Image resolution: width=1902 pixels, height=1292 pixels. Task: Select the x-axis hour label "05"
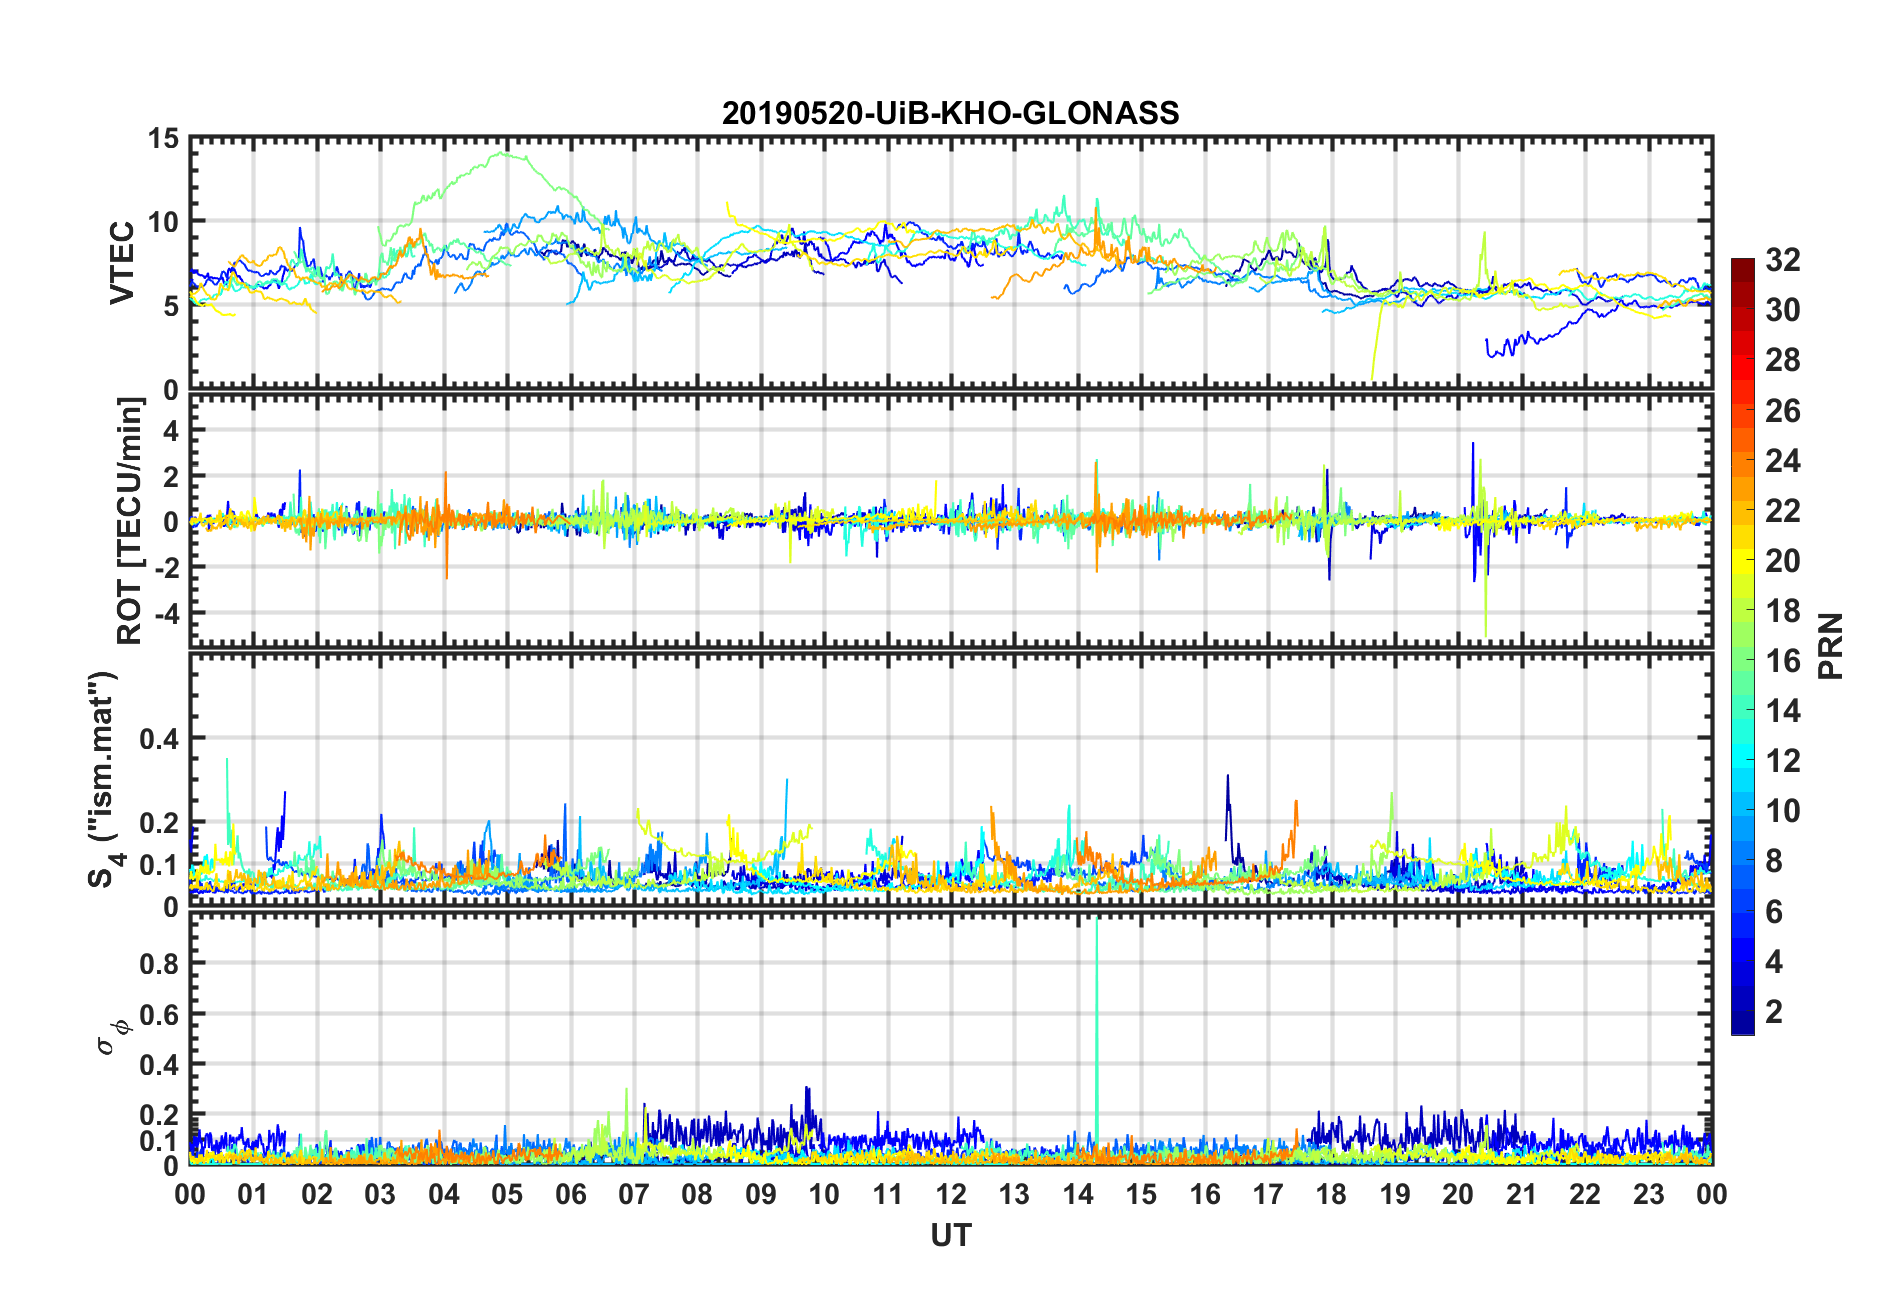click(x=507, y=1194)
